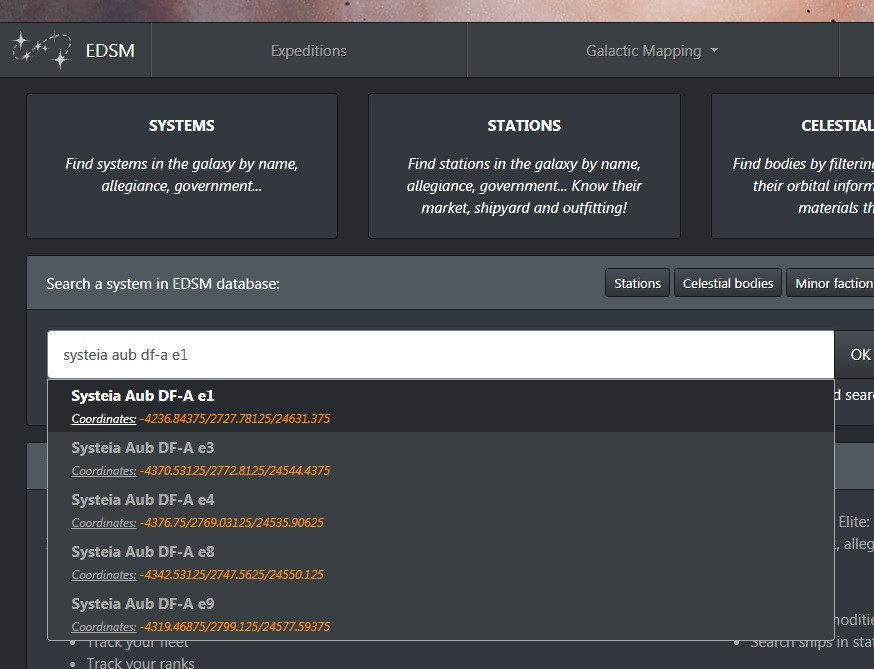Image resolution: width=874 pixels, height=669 pixels.
Task: Expand the Galactic Mapping dropdown
Action: pos(652,51)
